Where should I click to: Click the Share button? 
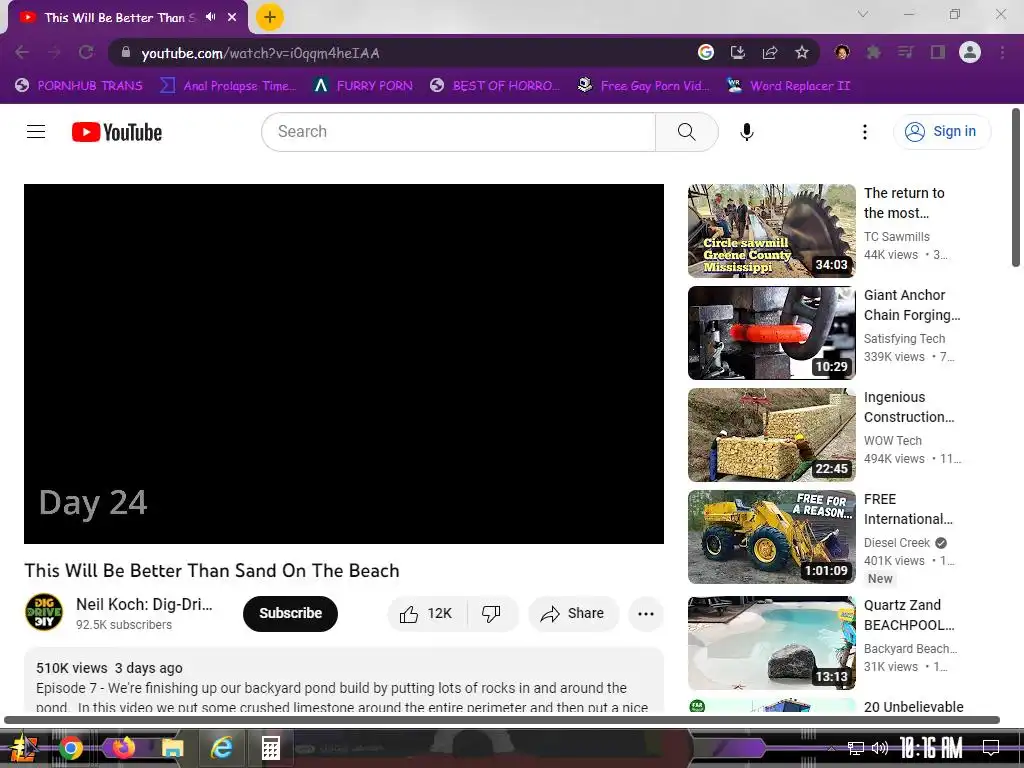point(573,614)
